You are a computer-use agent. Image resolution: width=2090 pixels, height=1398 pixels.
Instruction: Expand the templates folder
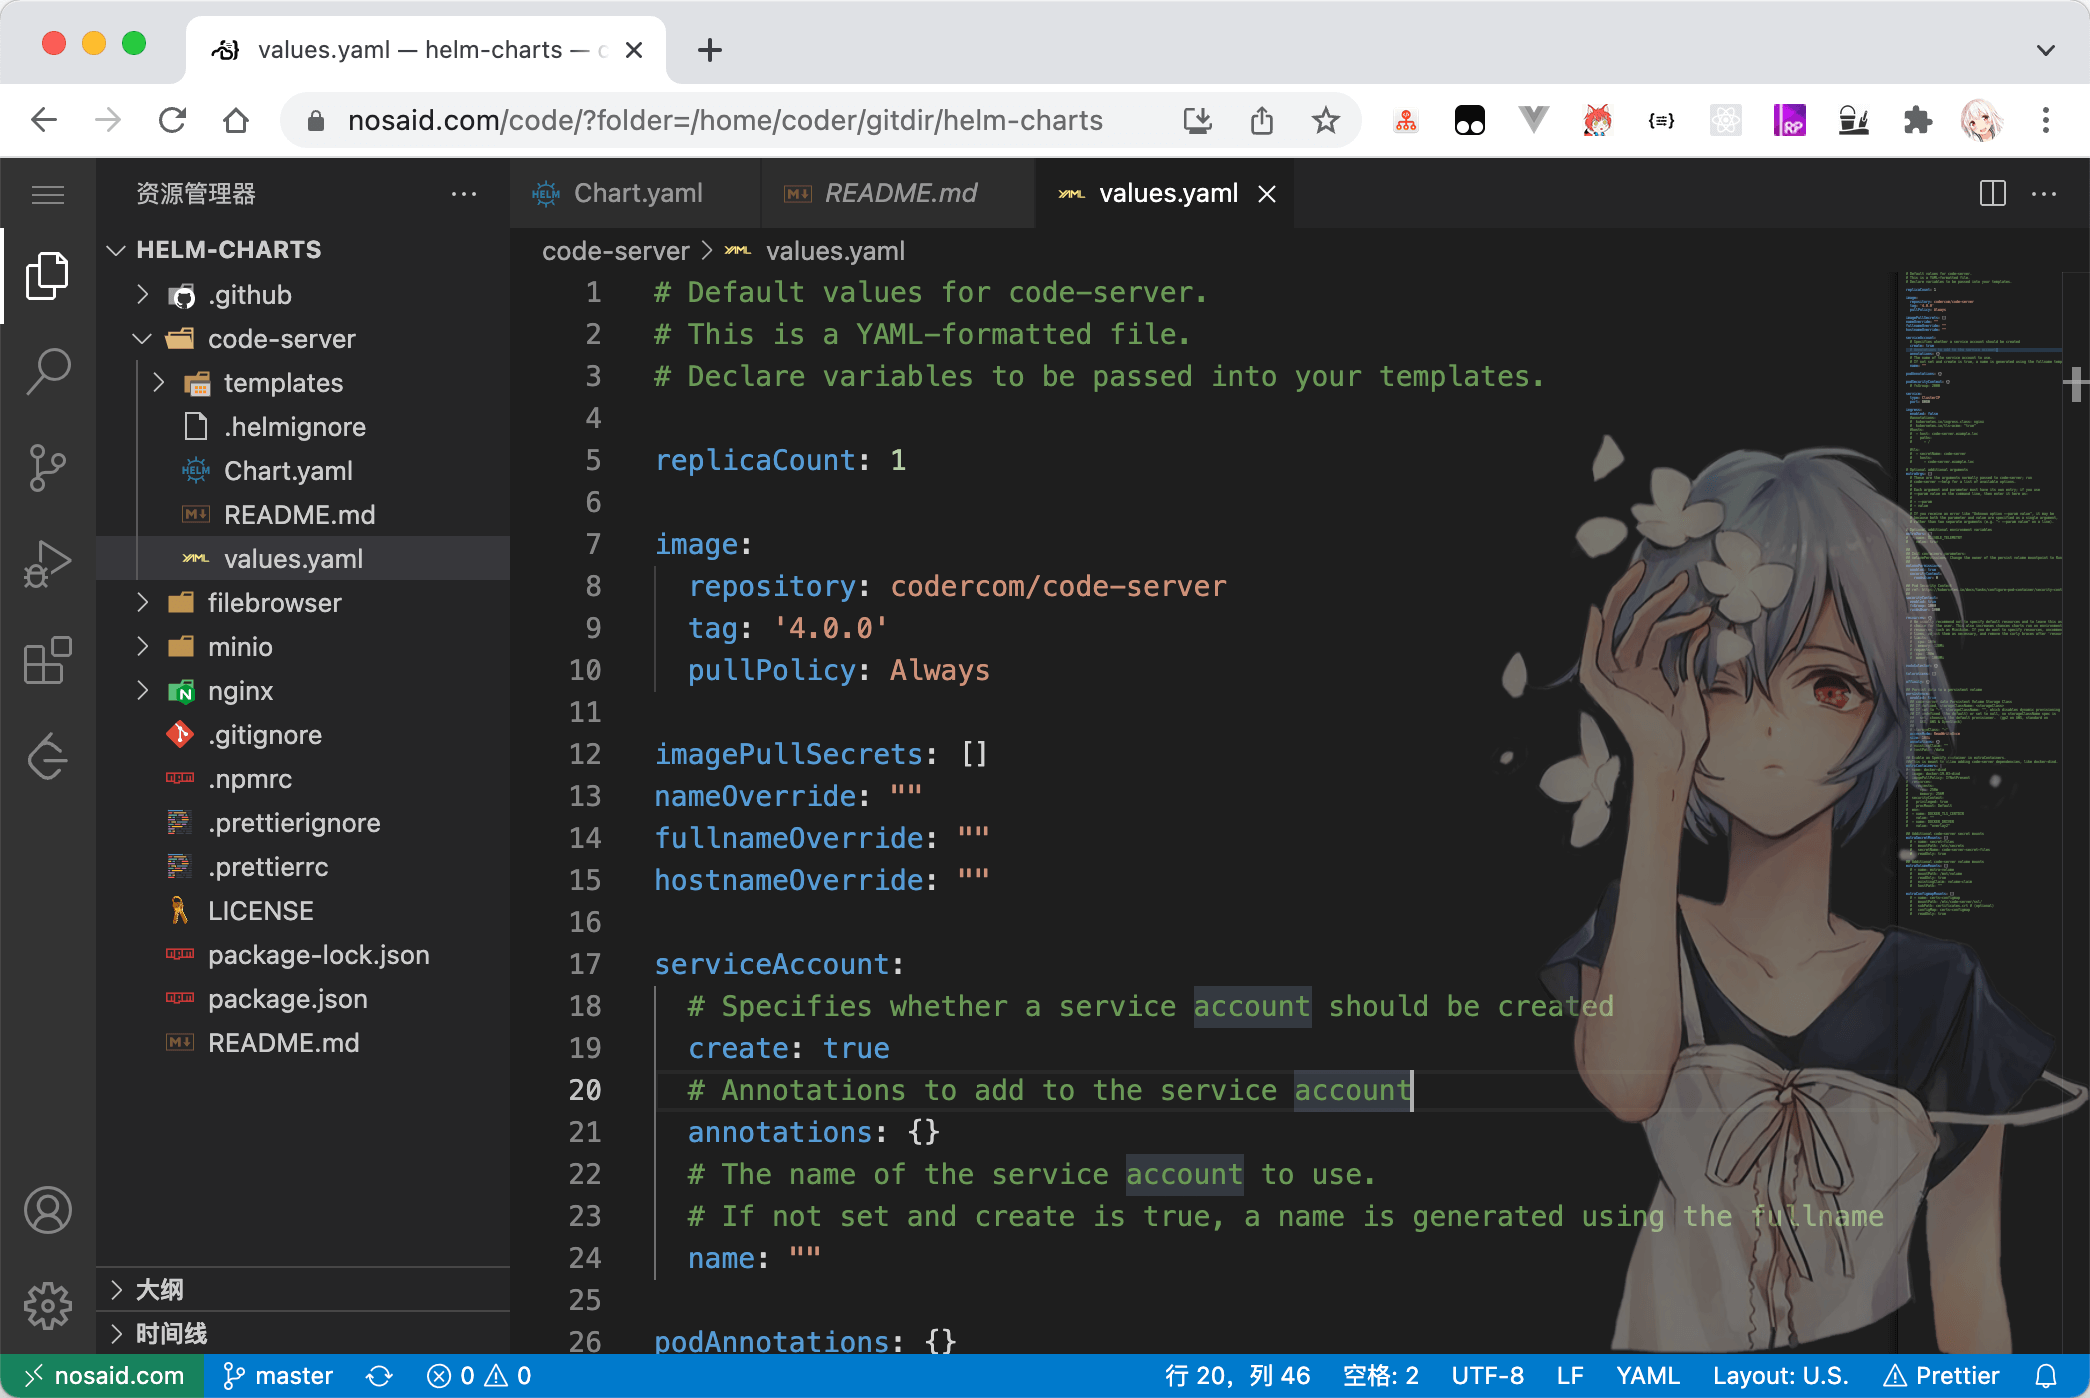(282, 383)
